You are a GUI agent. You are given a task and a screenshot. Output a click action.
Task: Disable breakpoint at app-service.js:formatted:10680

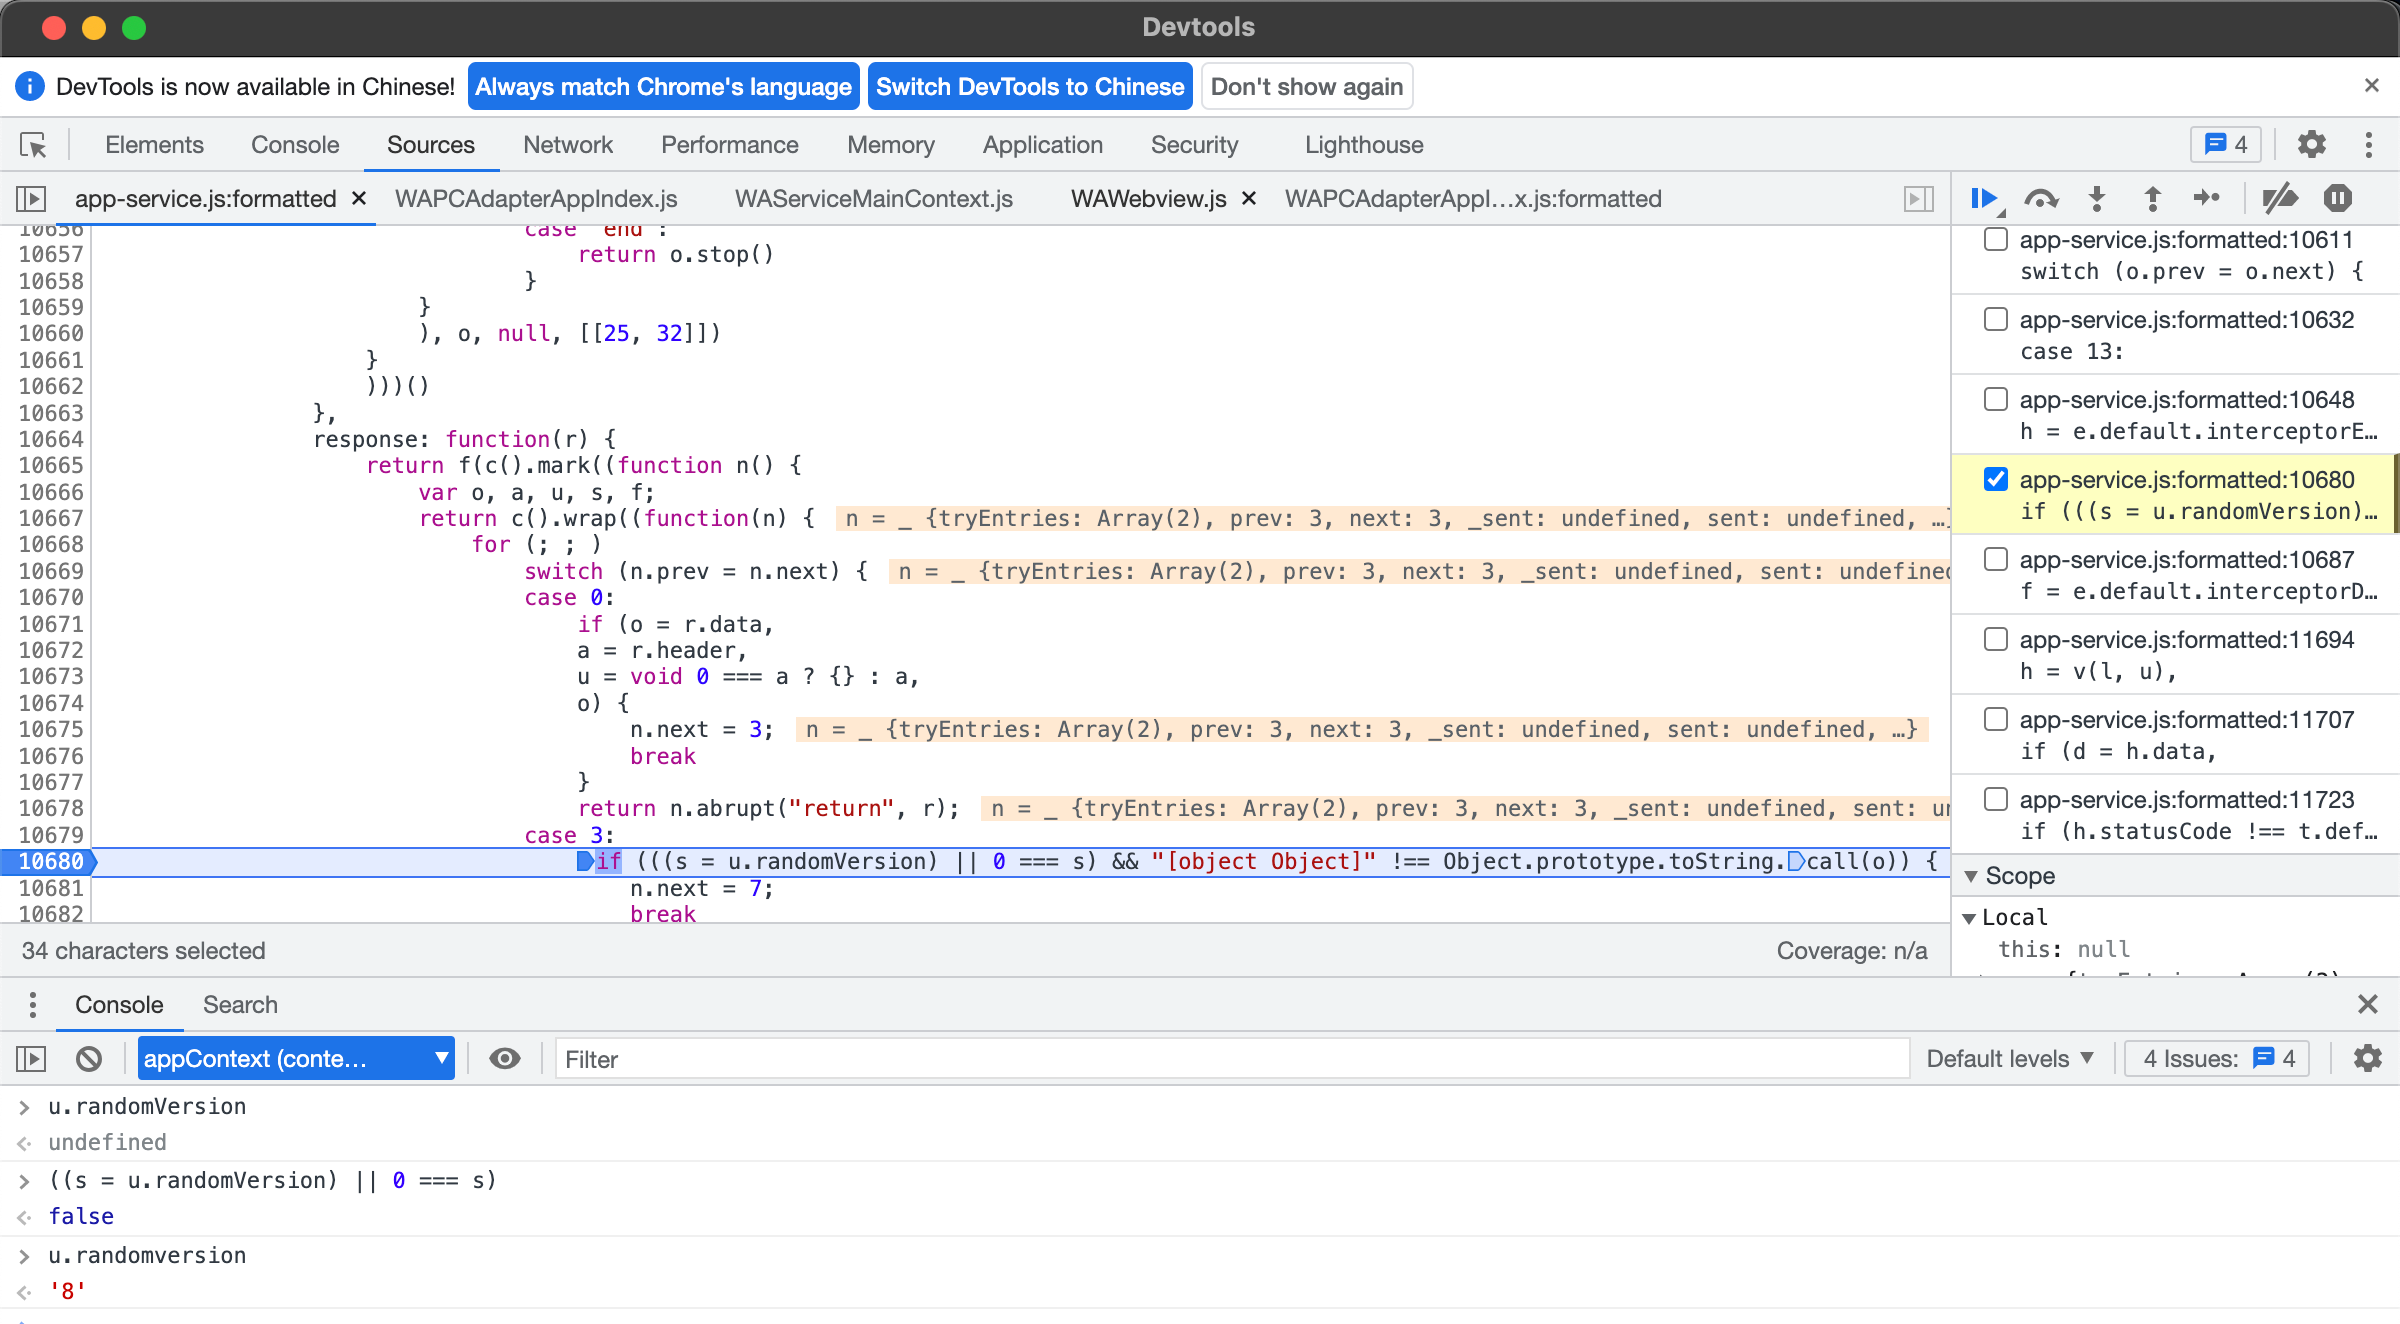tap(1996, 480)
